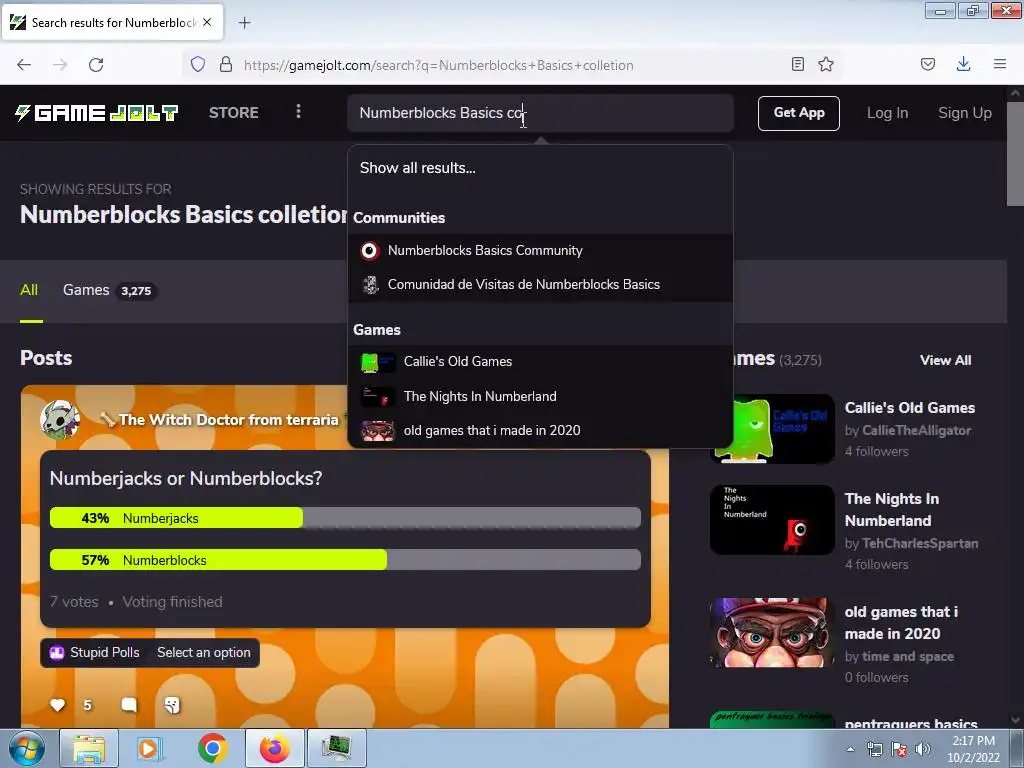
Task: Click the volume speaker tray icon
Action: (923, 749)
